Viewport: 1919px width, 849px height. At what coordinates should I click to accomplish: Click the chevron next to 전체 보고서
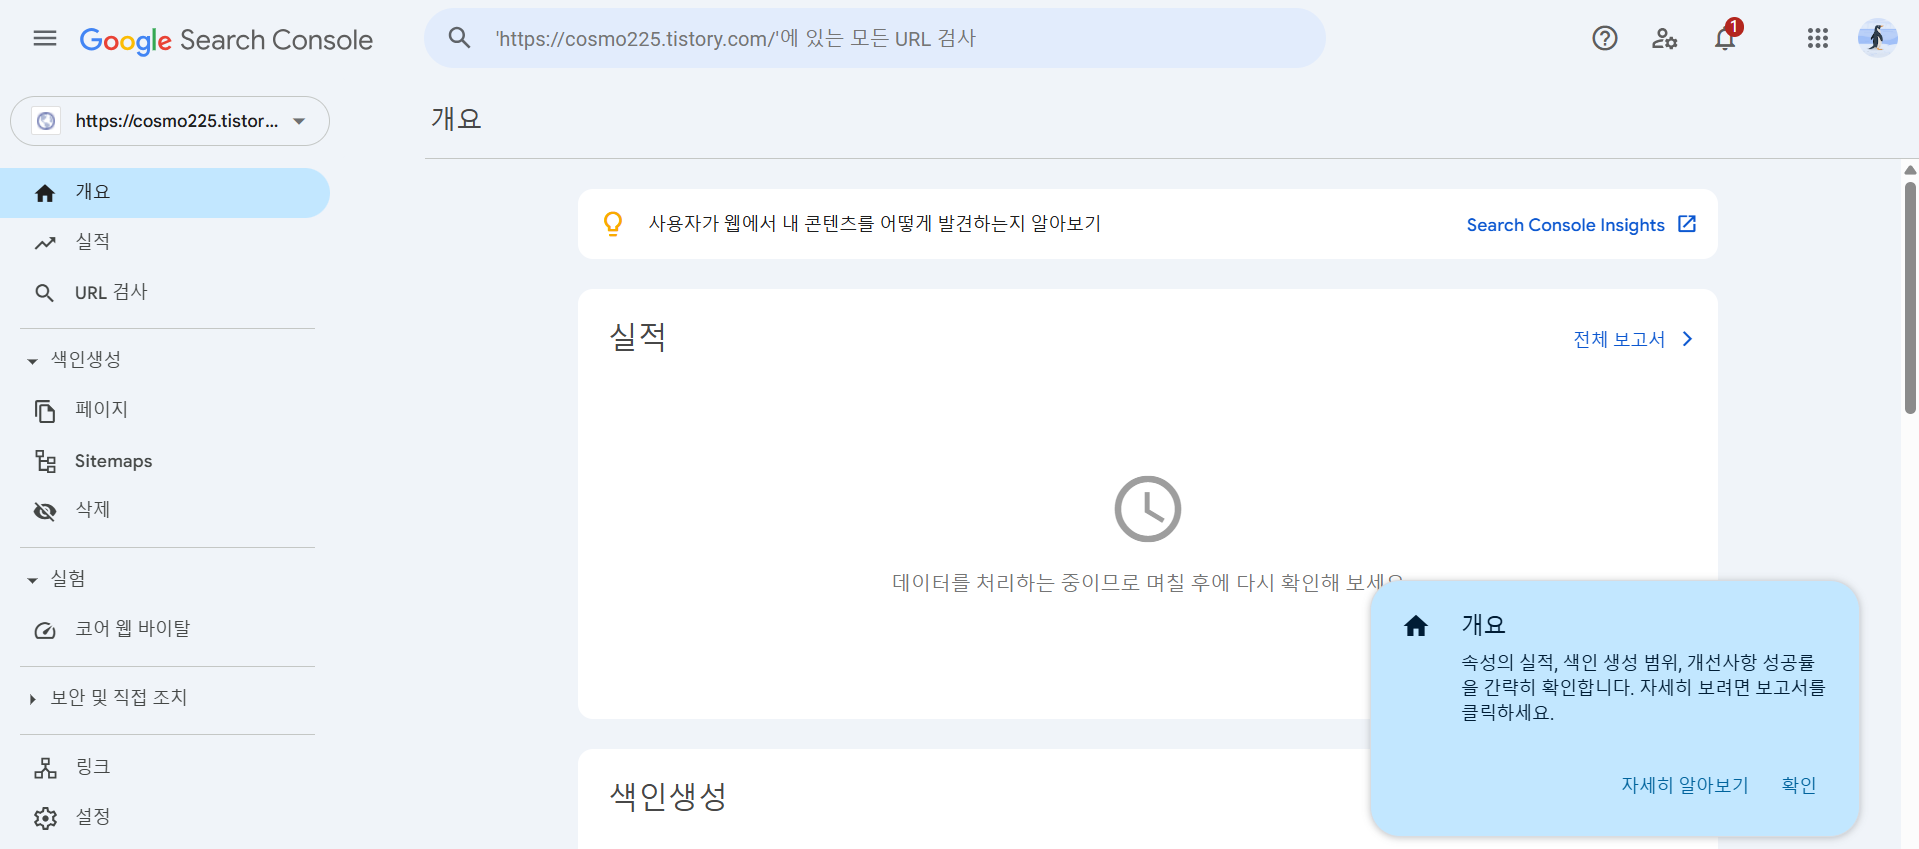pos(1687,339)
